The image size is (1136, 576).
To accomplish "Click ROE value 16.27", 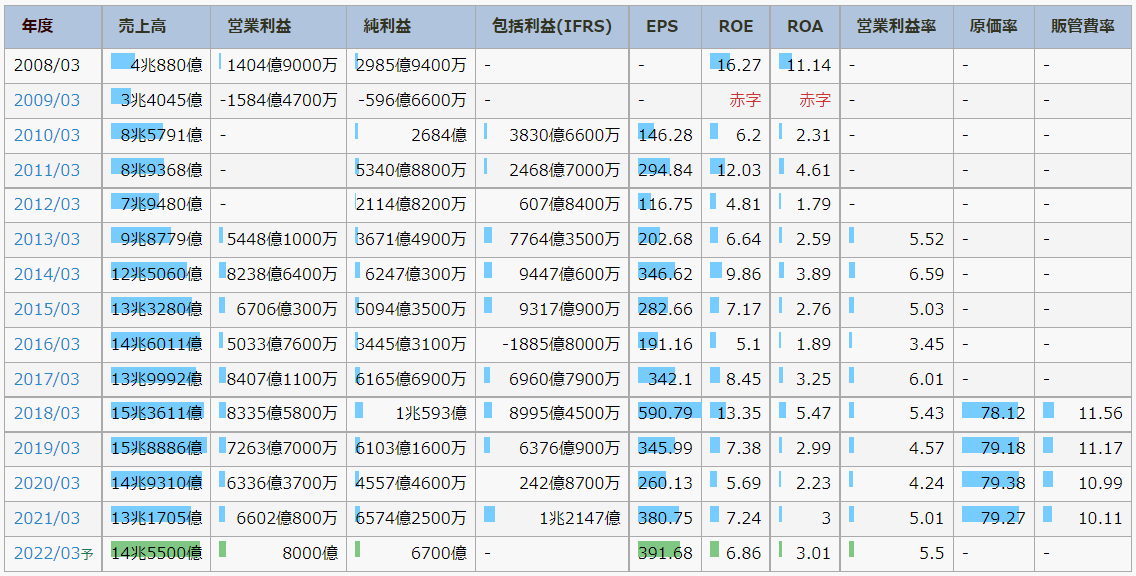I will point(739,66).
